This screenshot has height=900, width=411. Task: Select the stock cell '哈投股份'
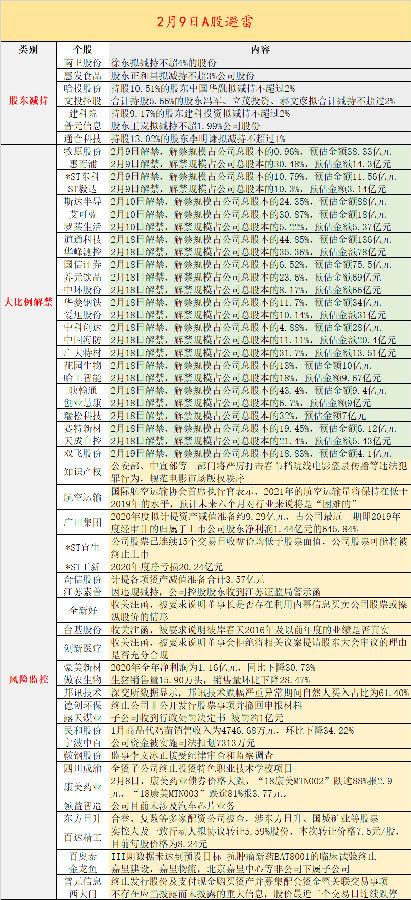click(82, 88)
